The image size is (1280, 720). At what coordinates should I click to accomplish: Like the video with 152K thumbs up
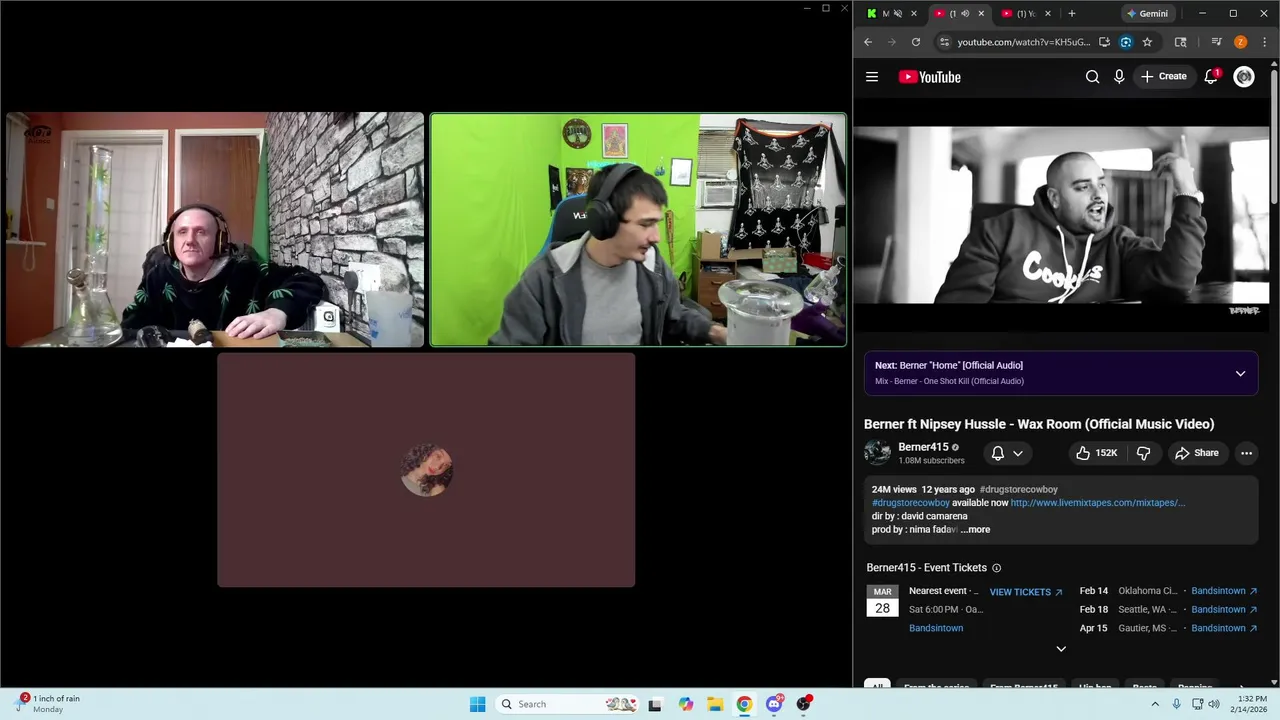1096,453
